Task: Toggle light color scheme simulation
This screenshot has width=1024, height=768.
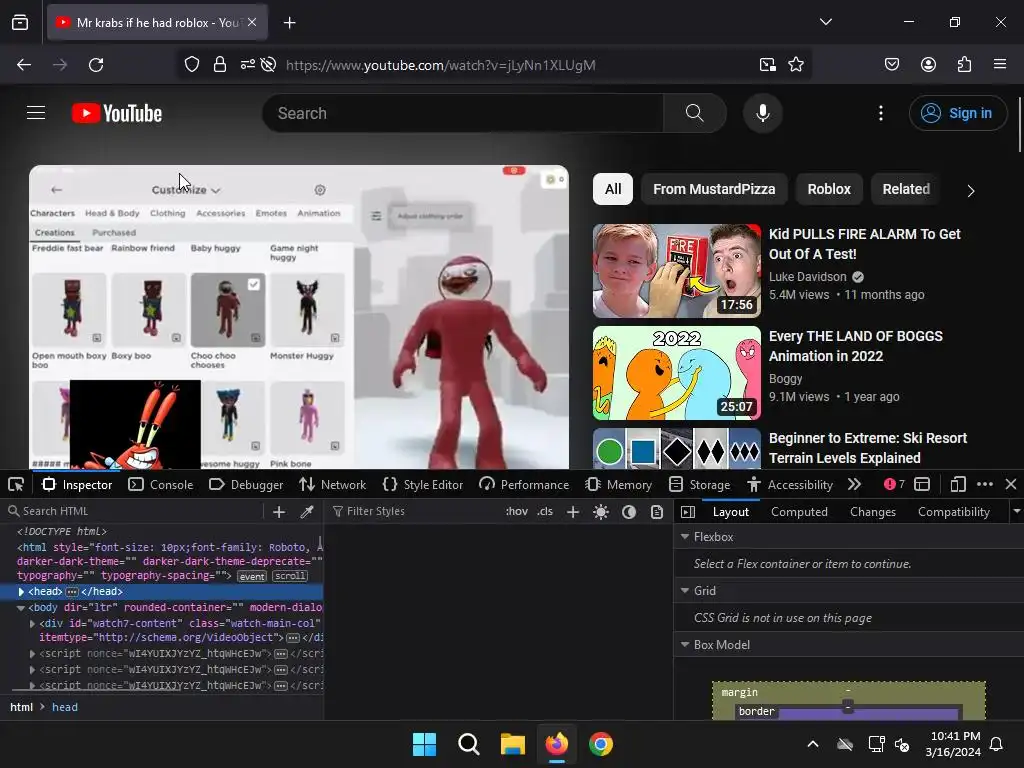Action: pos(601,512)
